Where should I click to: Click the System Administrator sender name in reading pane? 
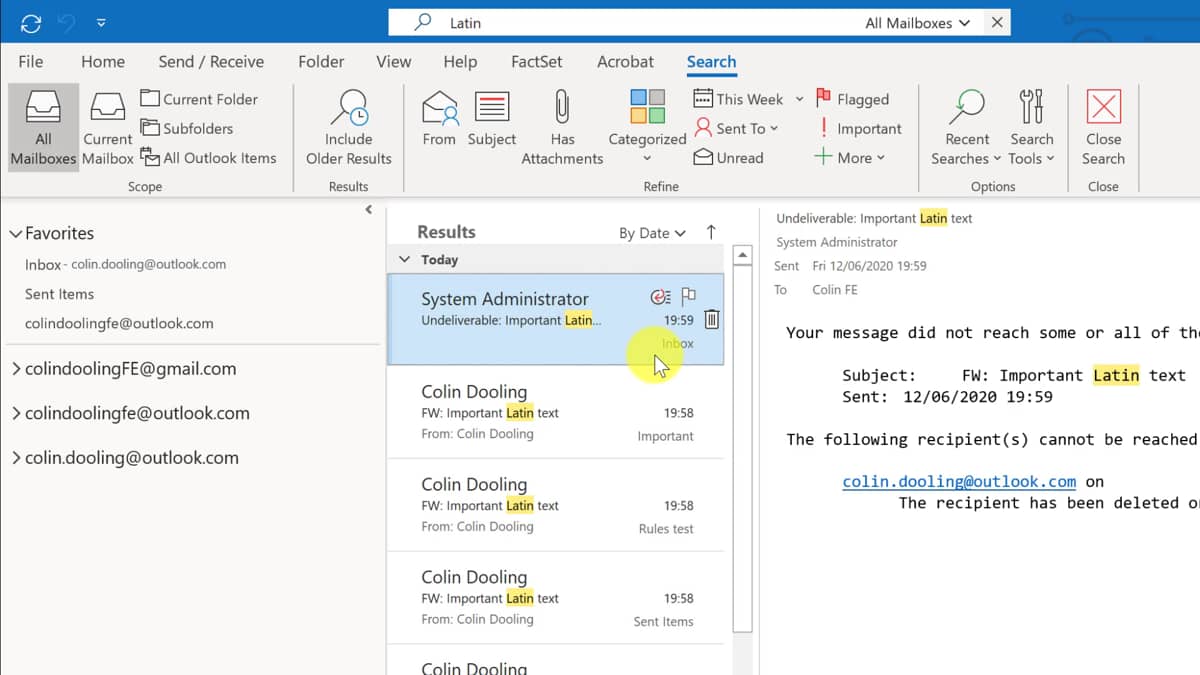click(x=837, y=242)
